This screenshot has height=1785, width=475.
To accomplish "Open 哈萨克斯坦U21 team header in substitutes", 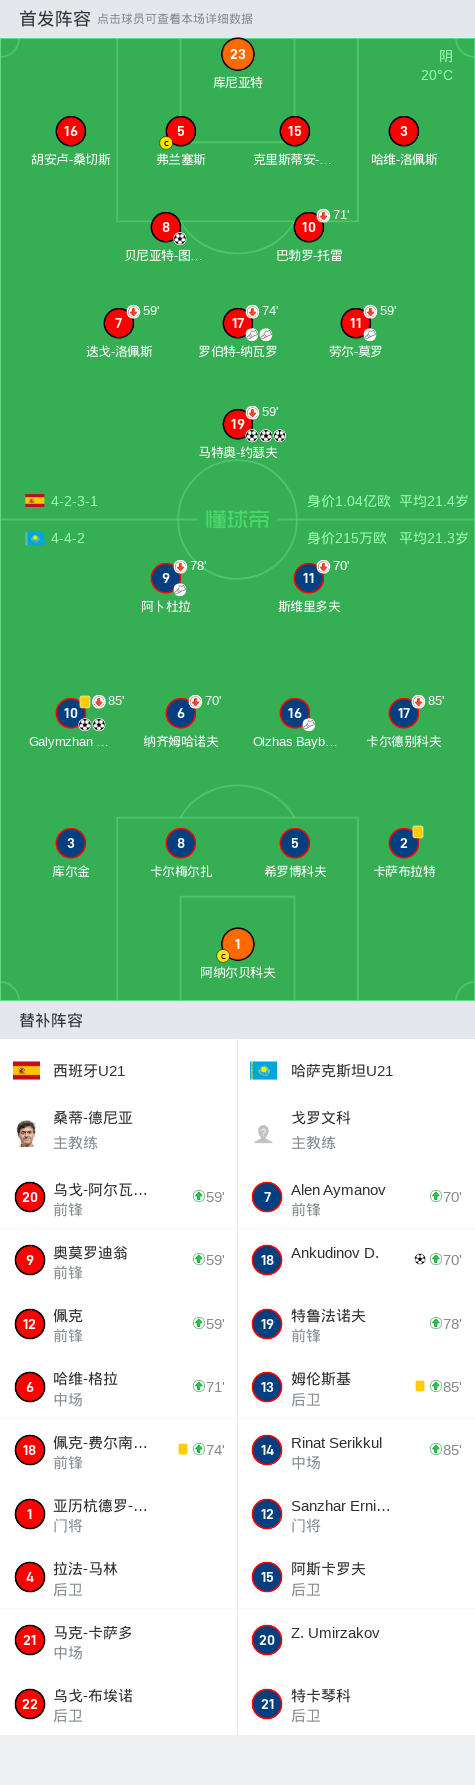I will pyautogui.click(x=356, y=1070).
